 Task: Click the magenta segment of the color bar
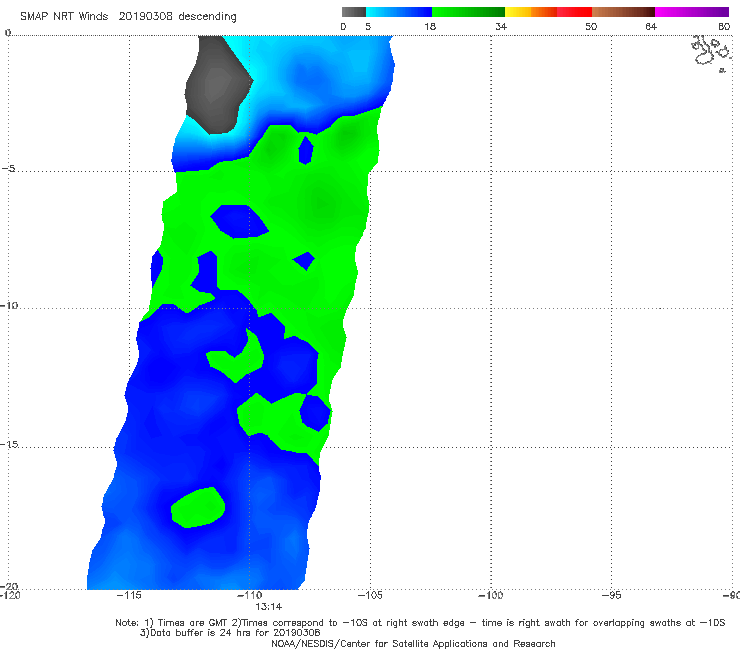[692, 12]
